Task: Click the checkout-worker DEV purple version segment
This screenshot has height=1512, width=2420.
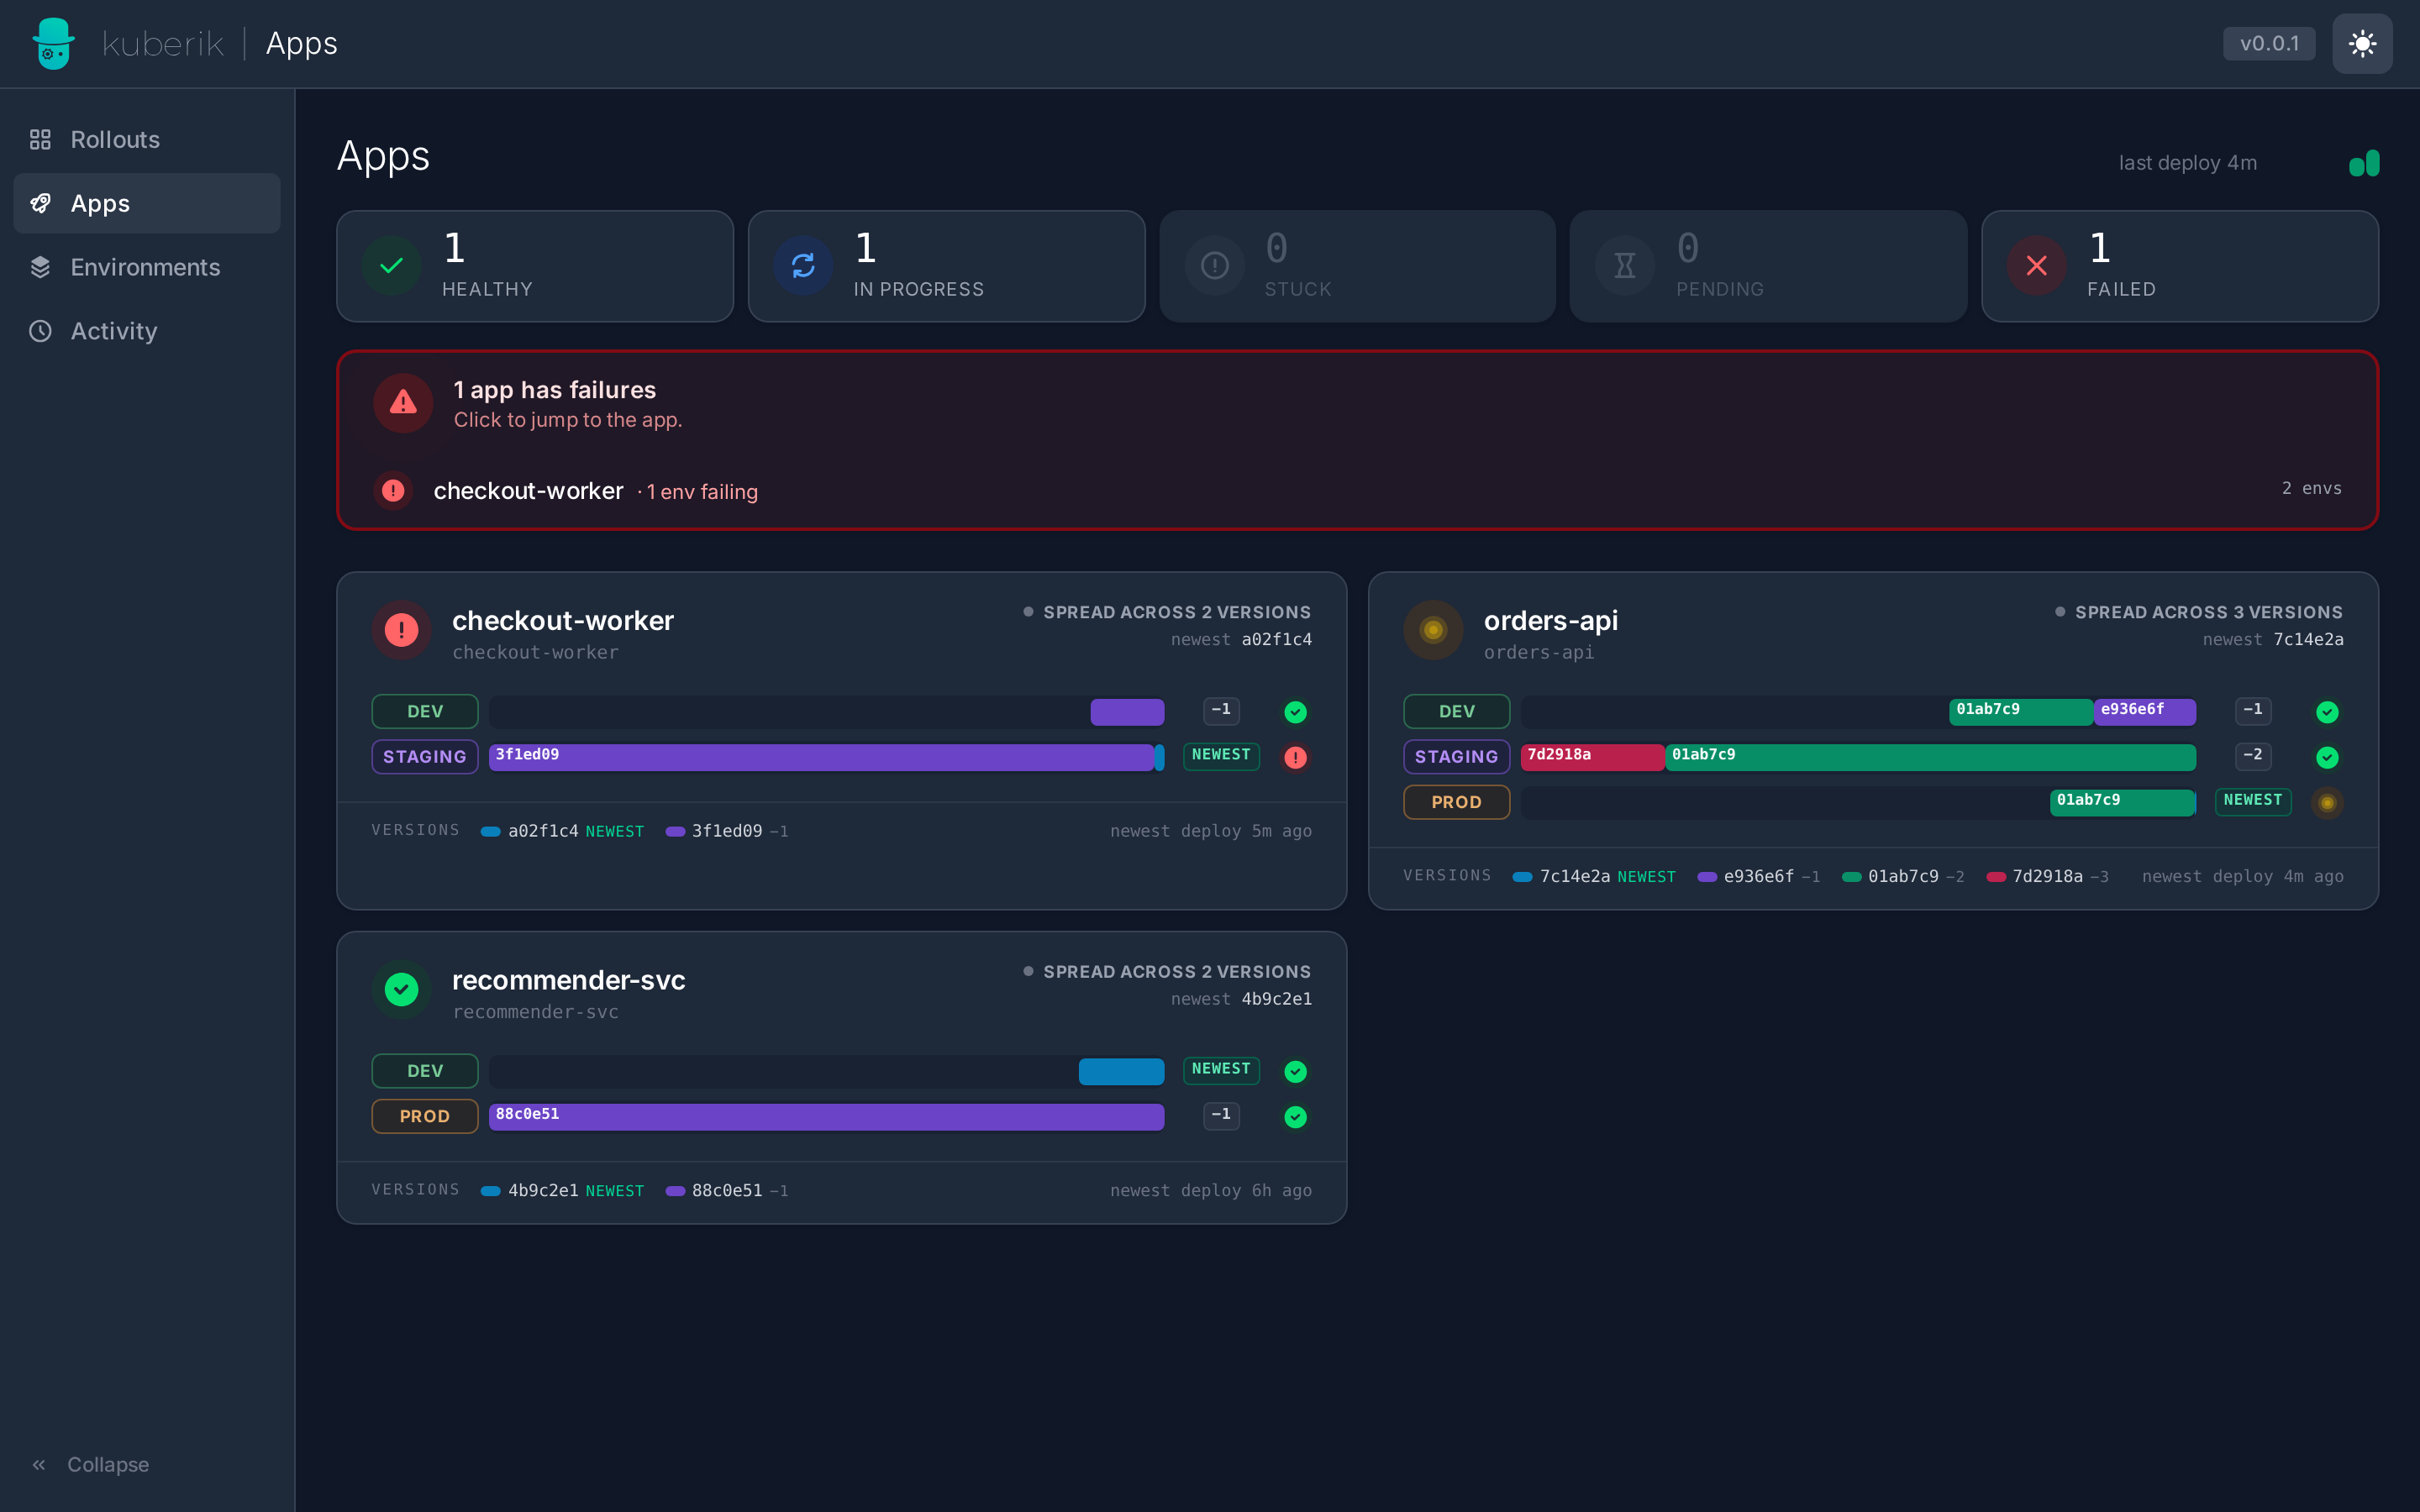Action: click(x=1127, y=712)
